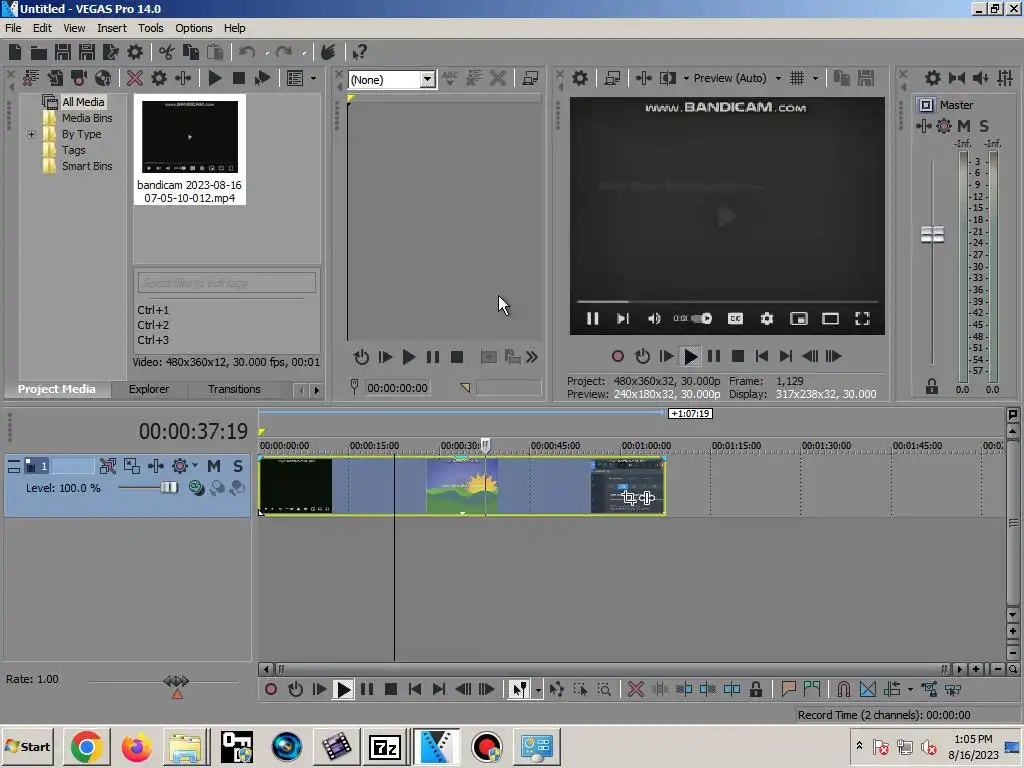Screen dimensions: 1024x768
Task: Click the Copy icon in main toolbar
Action: [191, 52]
